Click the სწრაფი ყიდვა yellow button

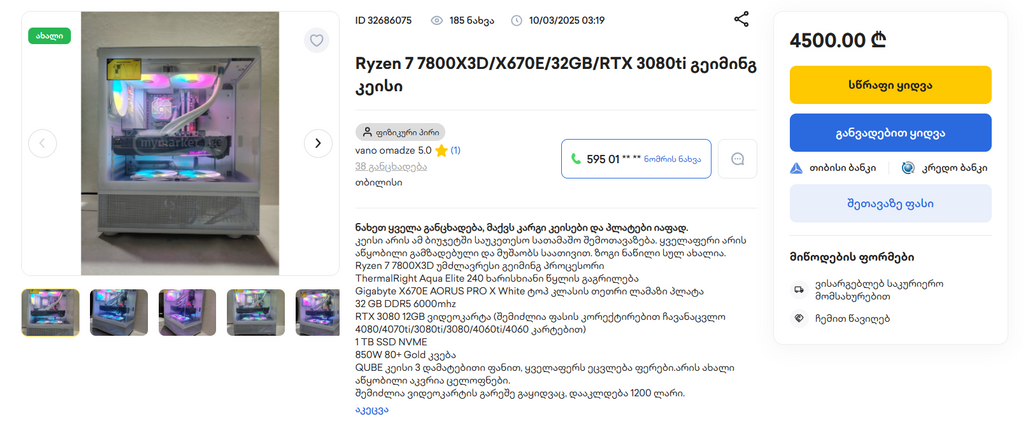(890, 85)
